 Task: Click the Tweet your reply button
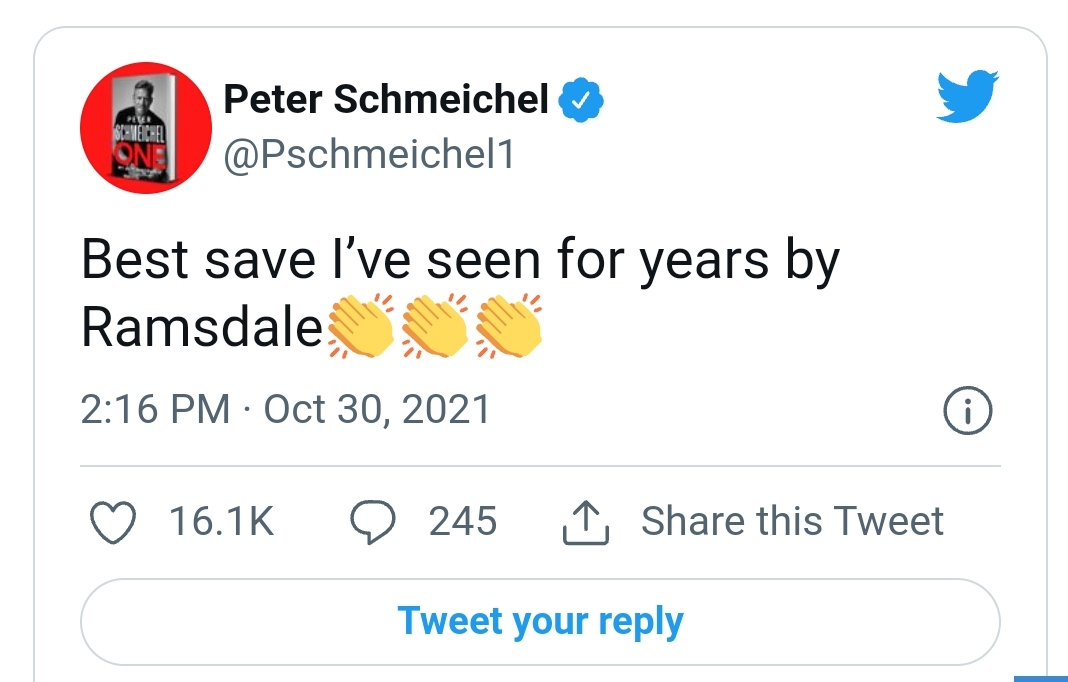point(540,622)
